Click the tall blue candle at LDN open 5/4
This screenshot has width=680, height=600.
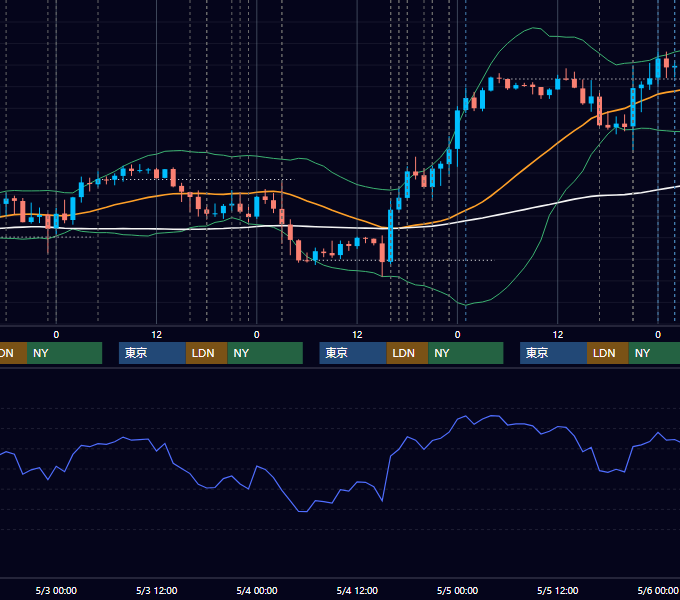390,235
